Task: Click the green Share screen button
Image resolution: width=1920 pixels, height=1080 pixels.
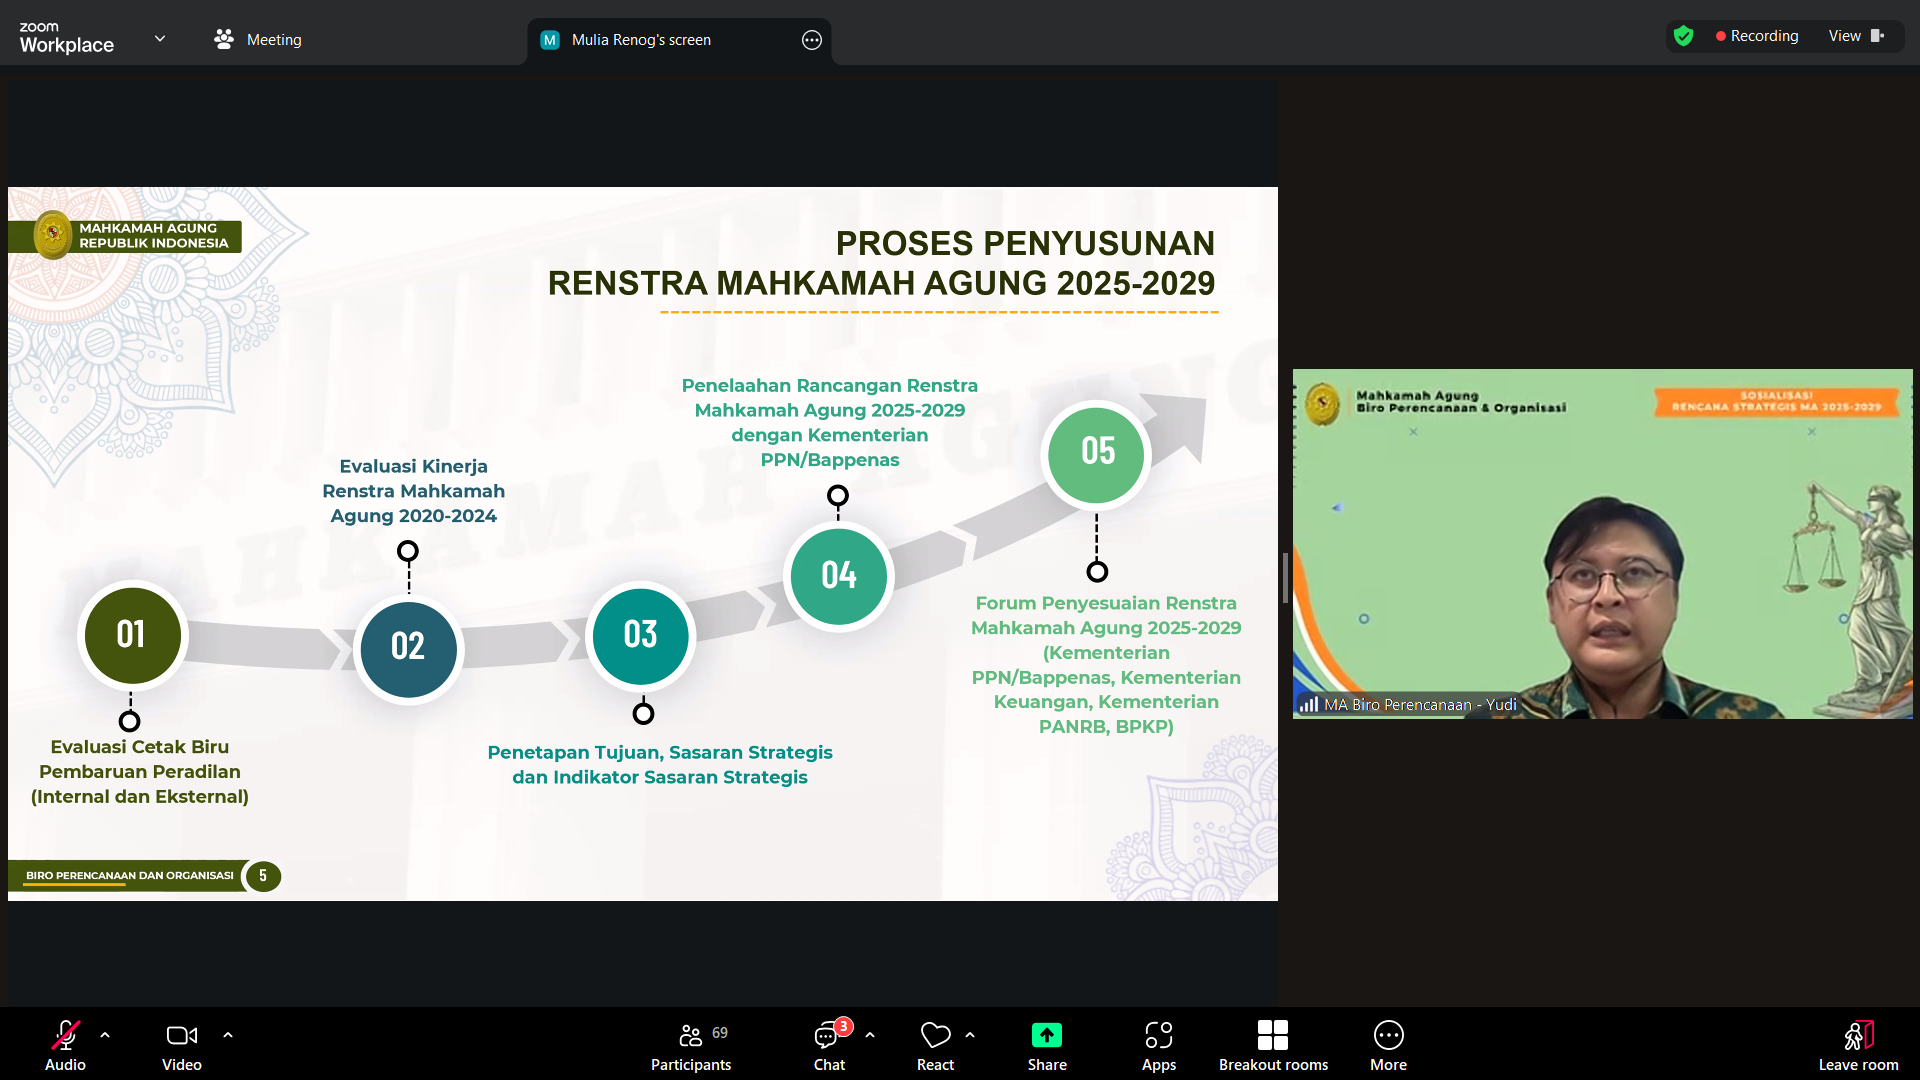Action: click(1046, 1044)
